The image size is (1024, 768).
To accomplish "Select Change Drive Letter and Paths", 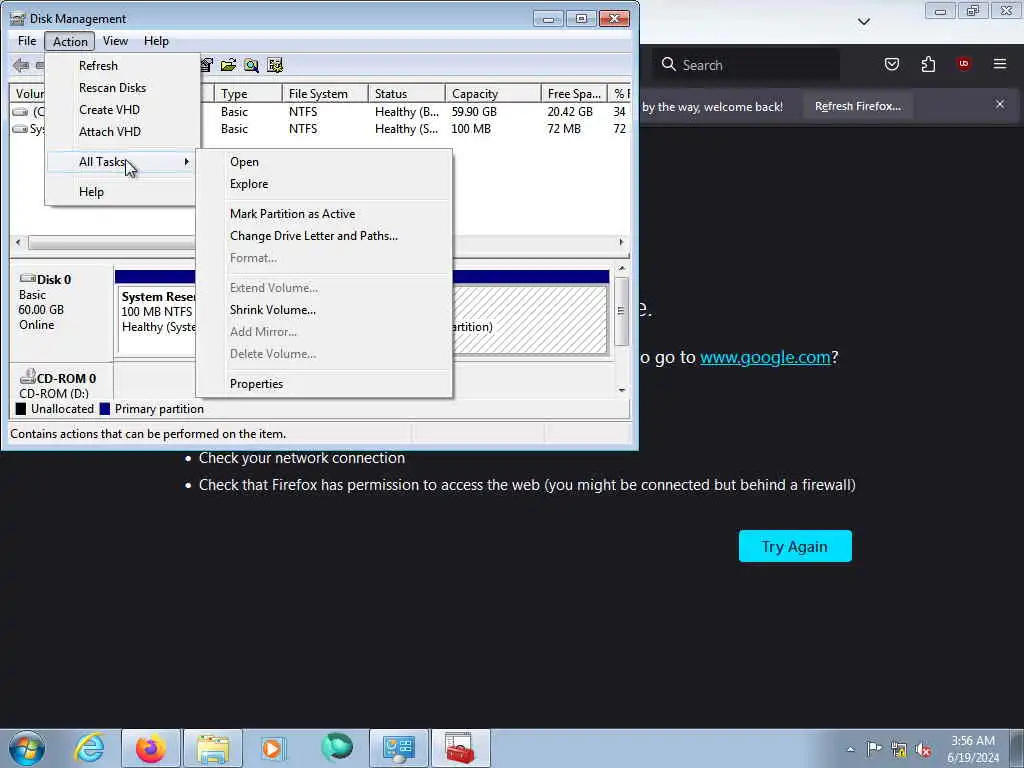I will [x=324, y=236].
